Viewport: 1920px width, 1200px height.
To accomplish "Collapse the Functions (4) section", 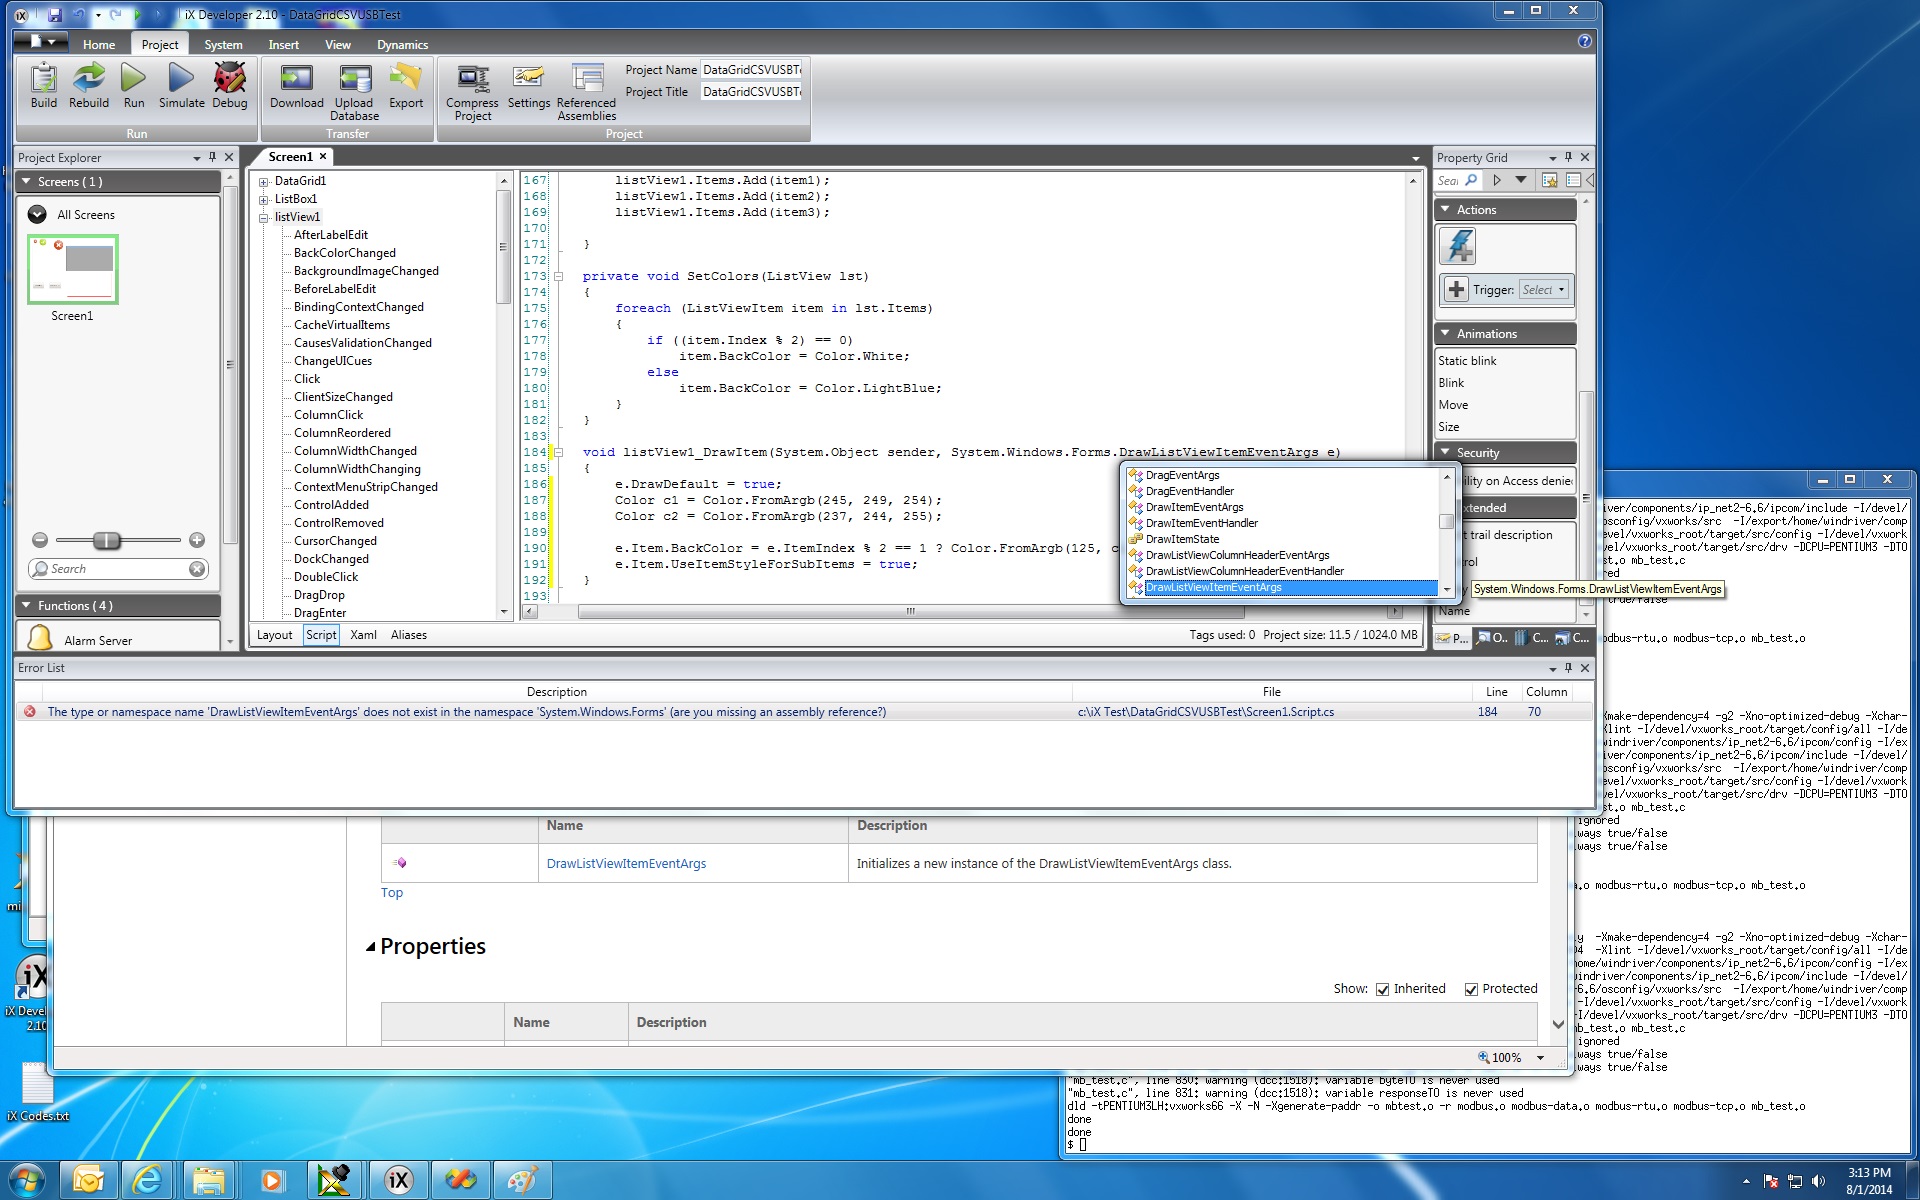I will (27, 605).
